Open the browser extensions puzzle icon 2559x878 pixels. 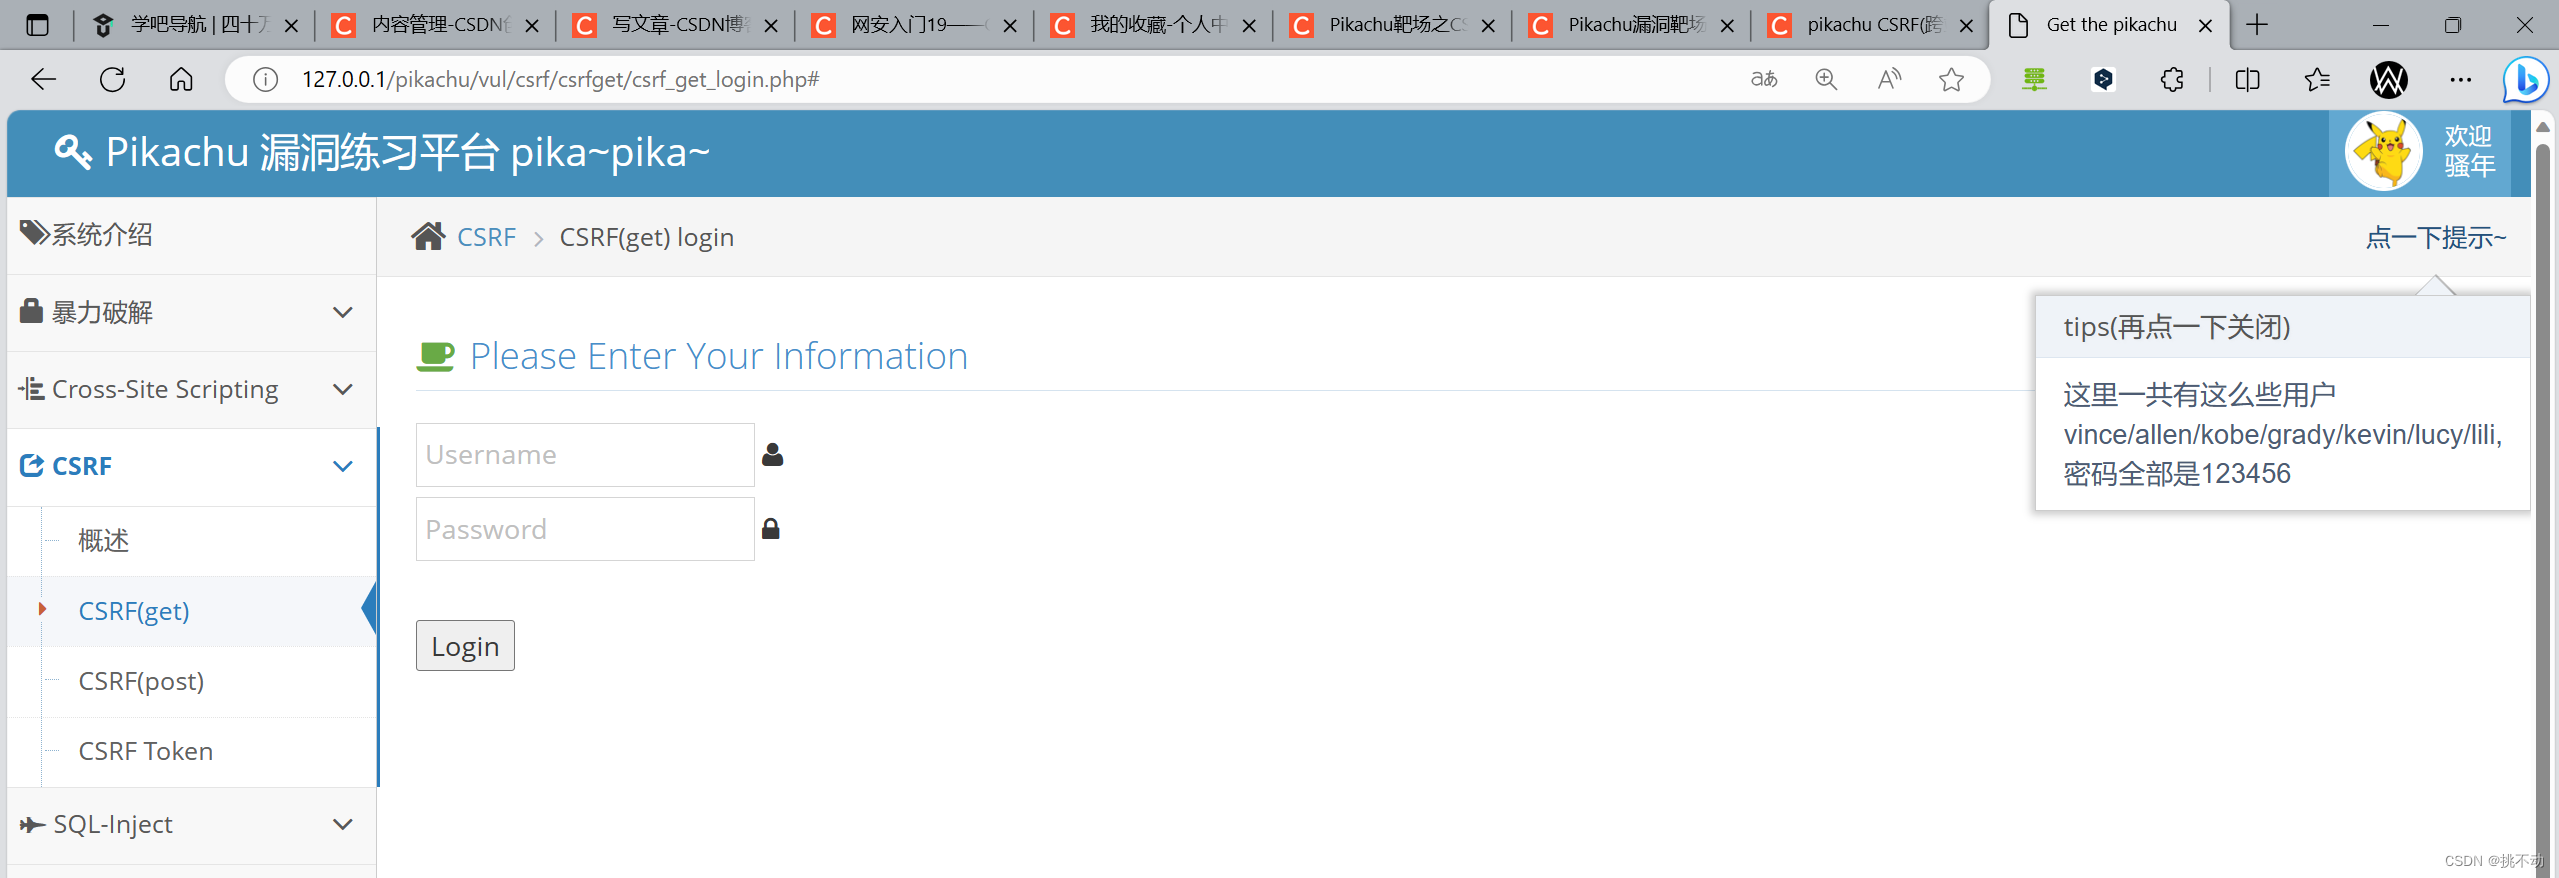click(x=2172, y=79)
